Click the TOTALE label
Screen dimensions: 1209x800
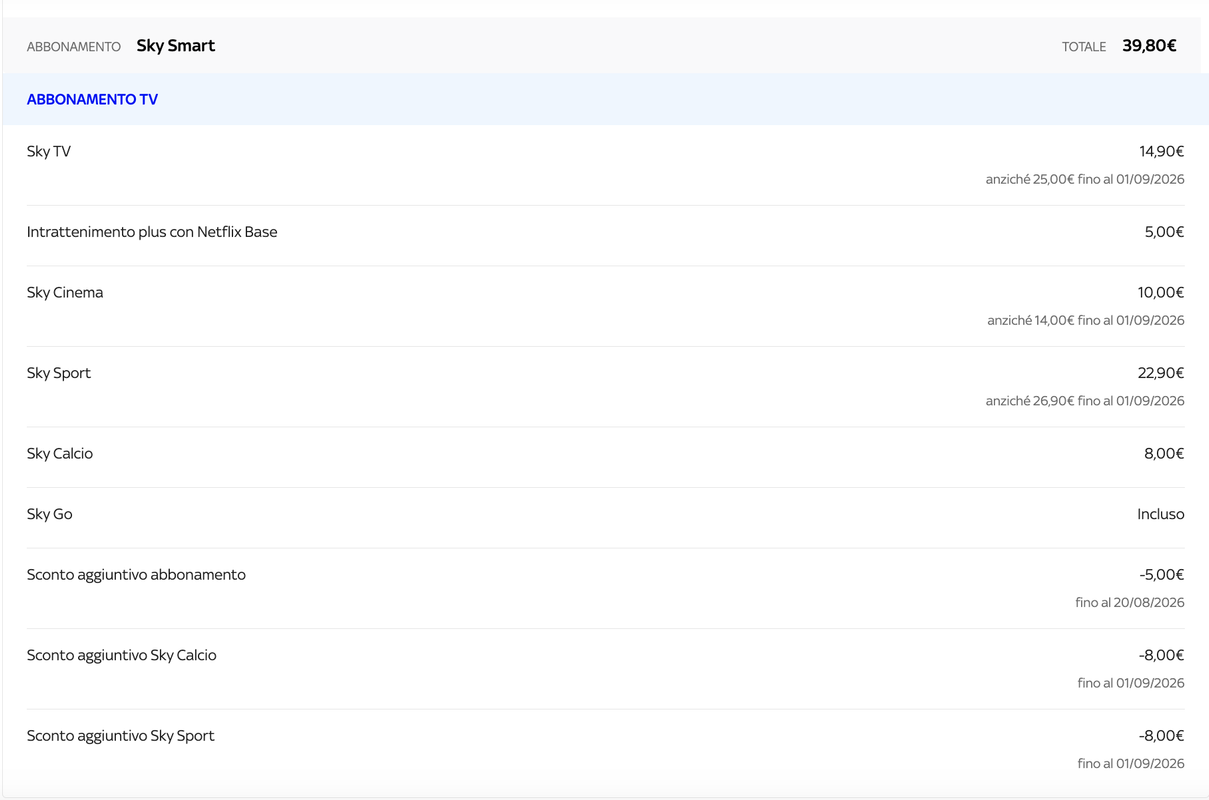point(1084,47)
